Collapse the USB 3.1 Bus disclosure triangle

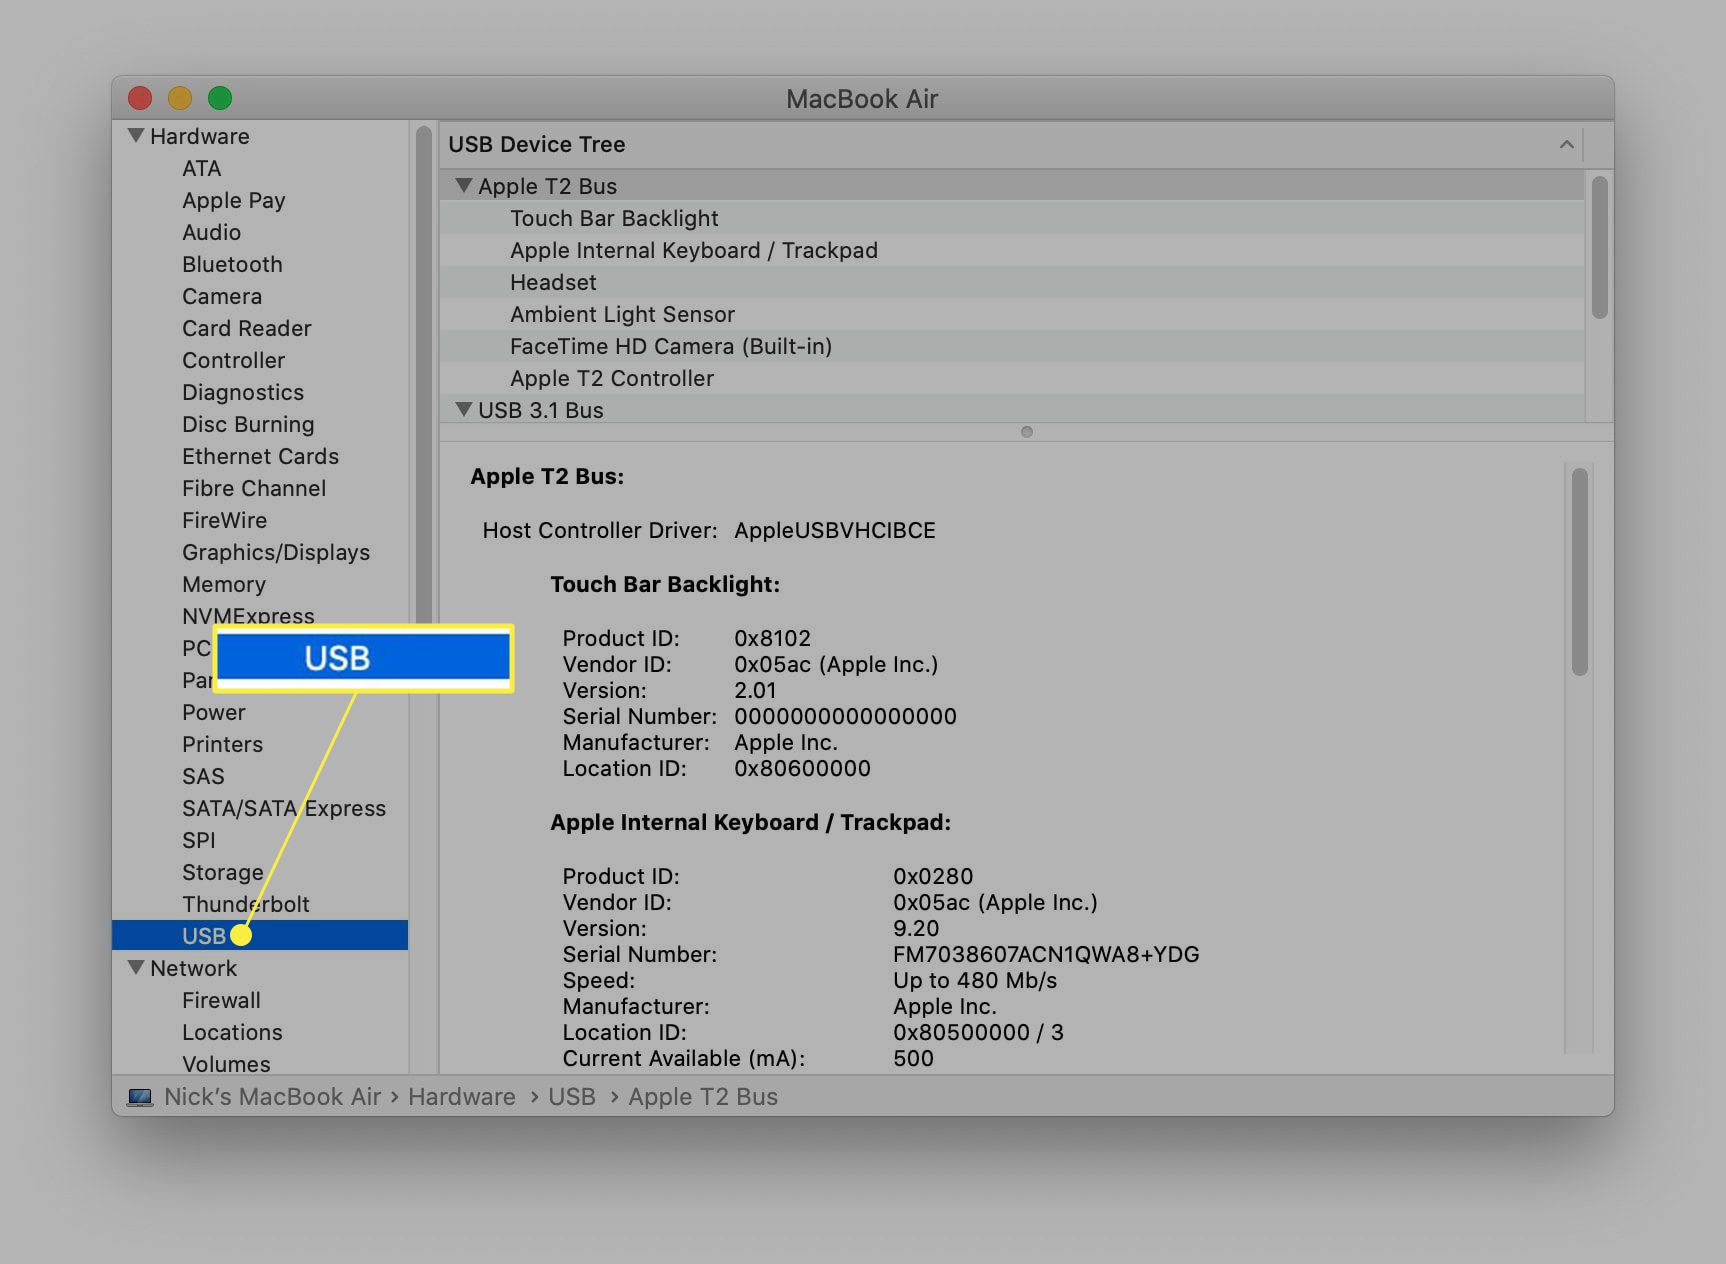464,409
